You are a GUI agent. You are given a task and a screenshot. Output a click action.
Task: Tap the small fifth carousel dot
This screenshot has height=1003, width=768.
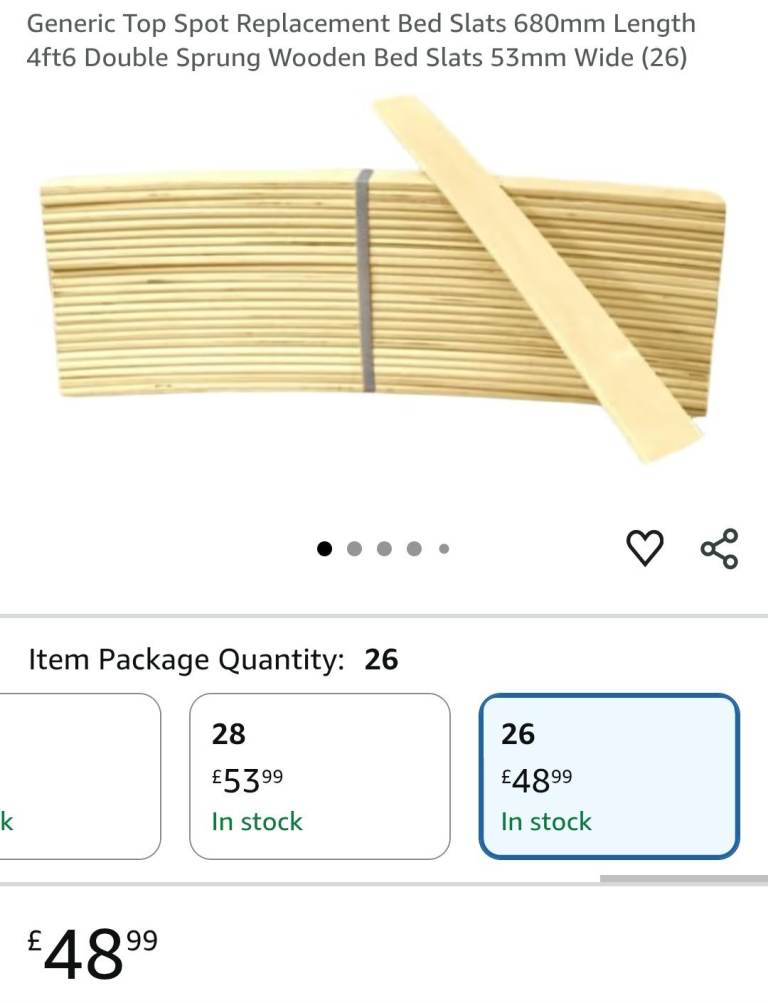pyautogui.click(x=444, y=548)
